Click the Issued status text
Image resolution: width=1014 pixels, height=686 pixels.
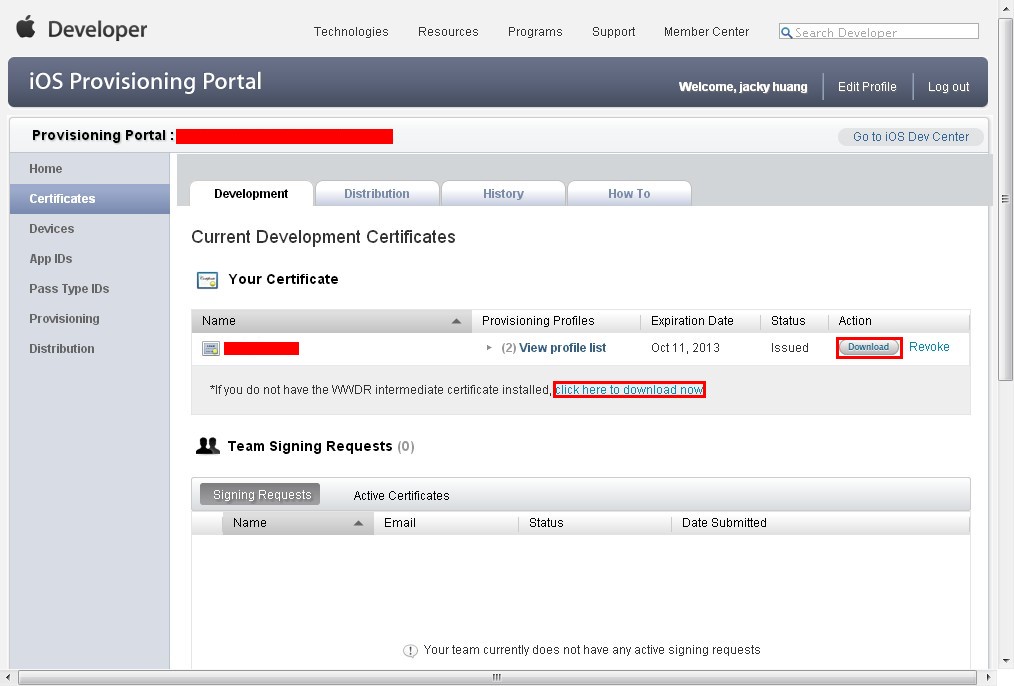790,348
